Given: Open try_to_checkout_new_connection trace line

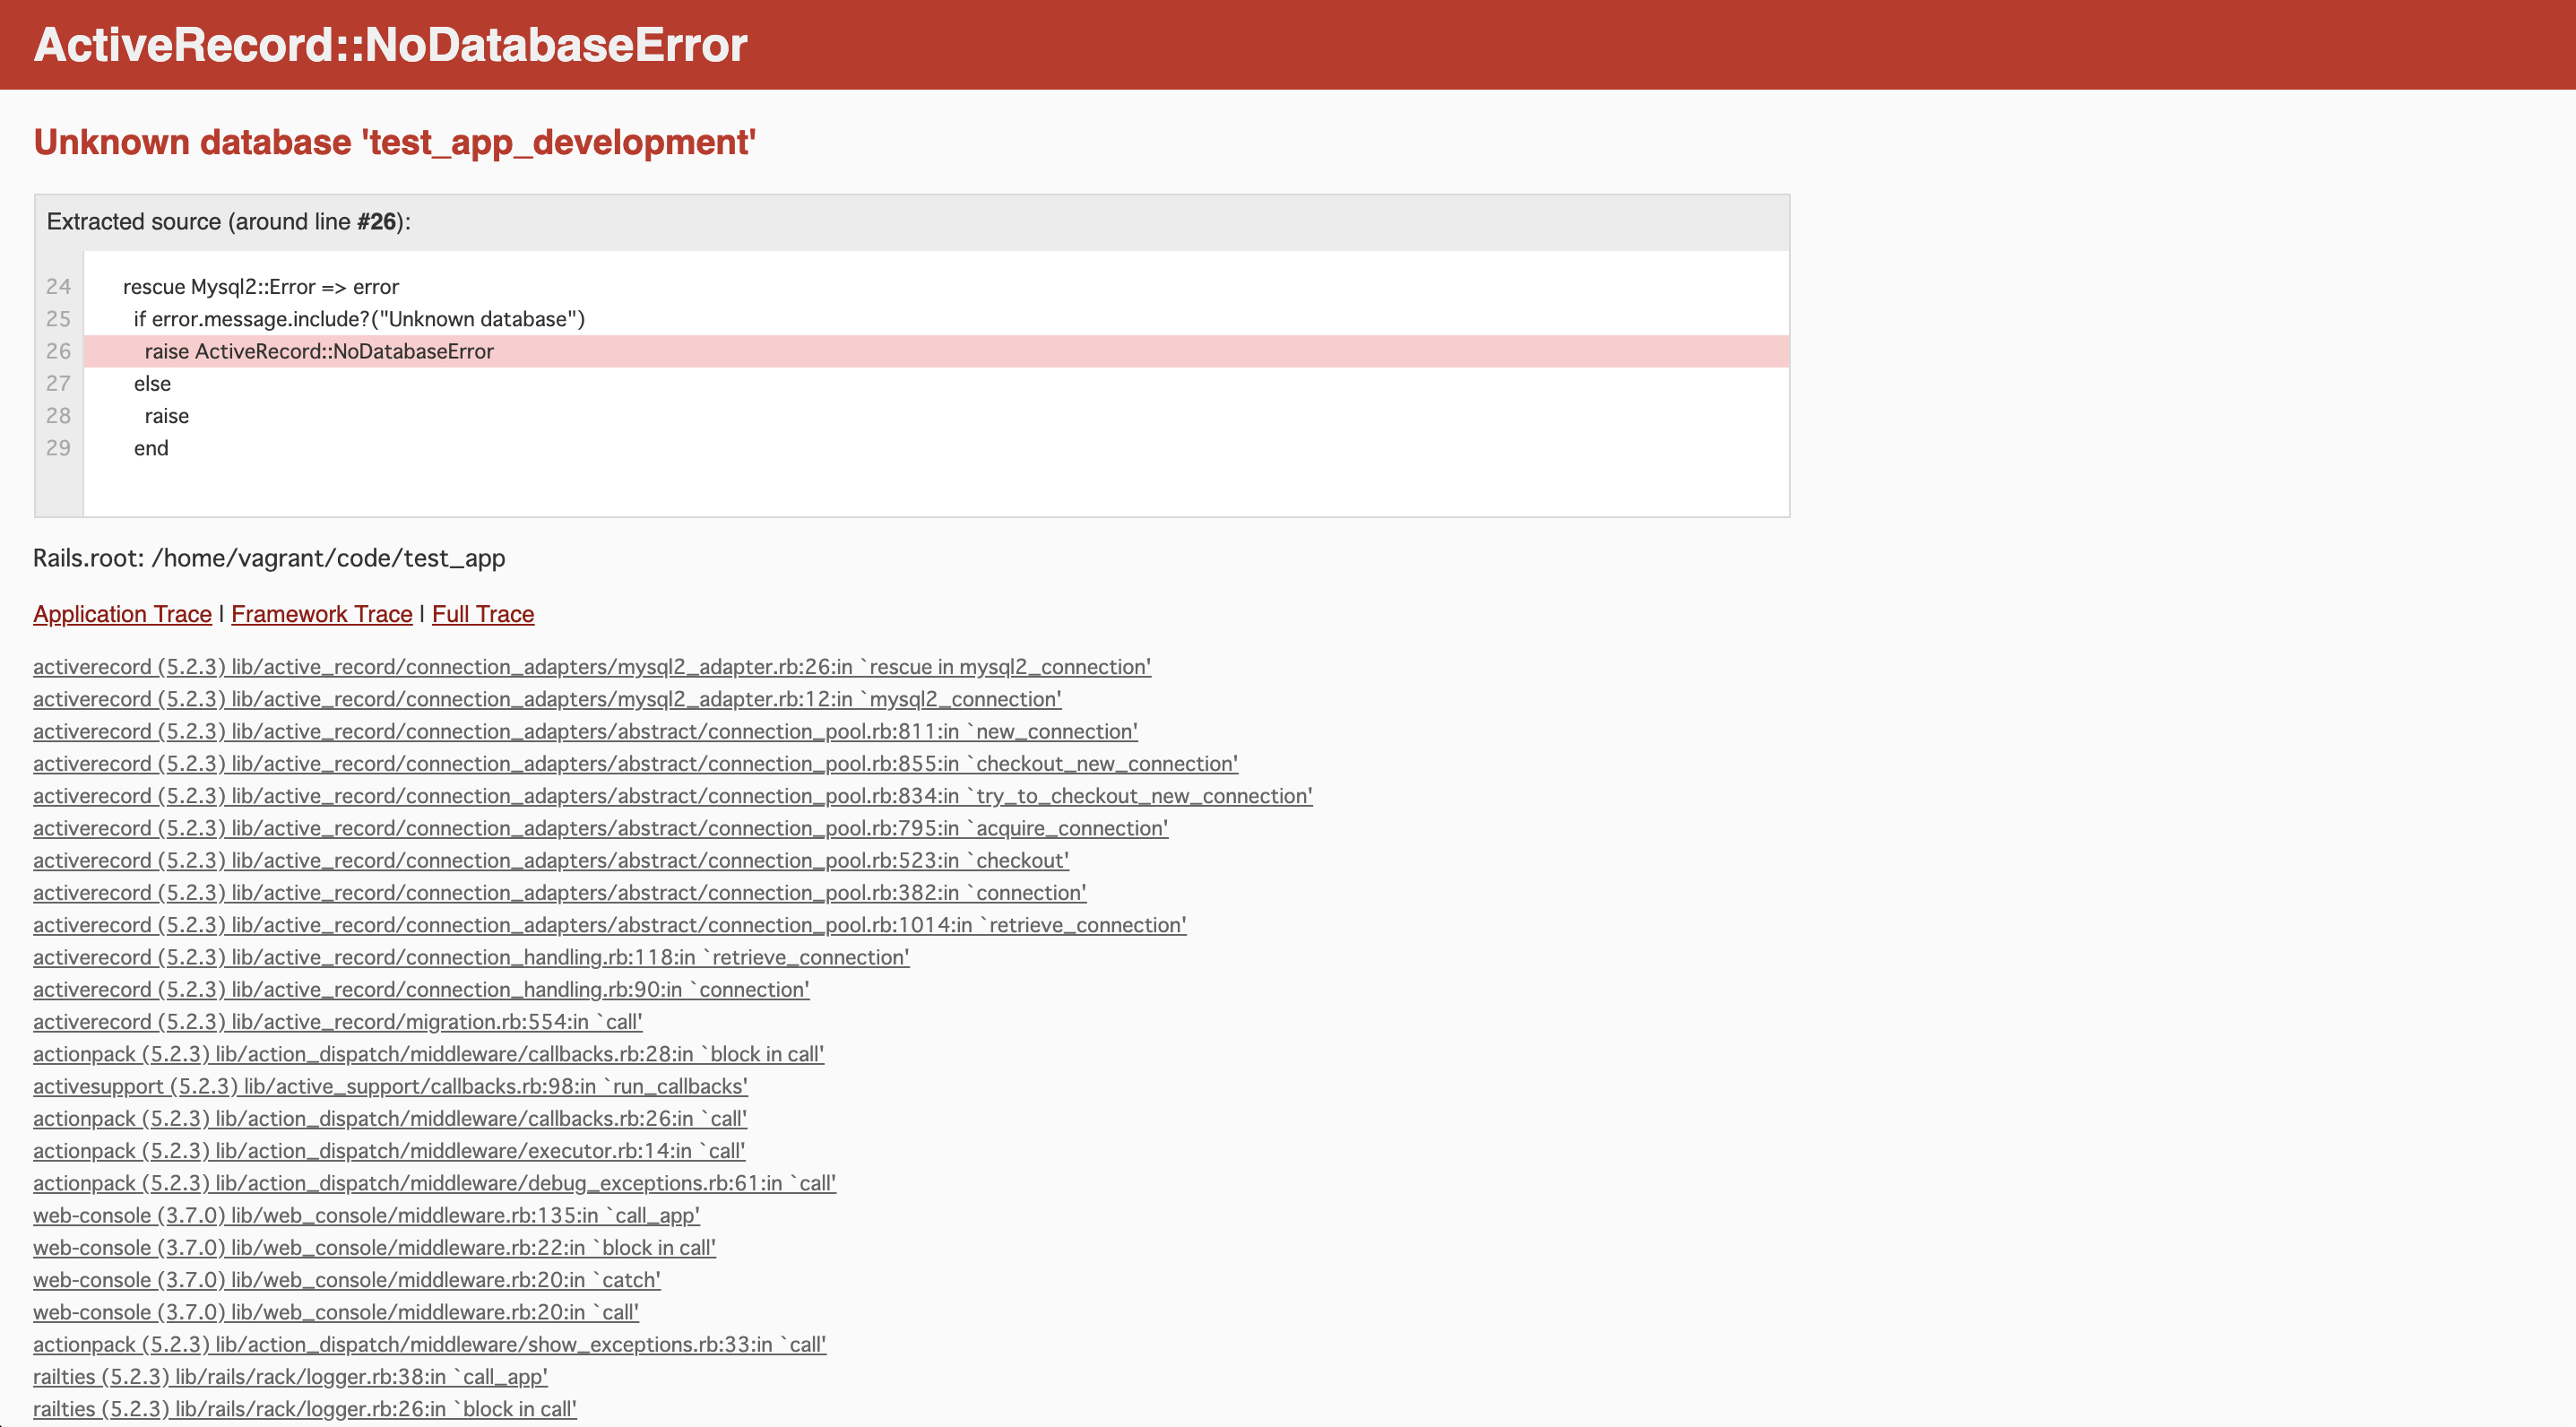Looking at the screenshot, I should [672, 796].
